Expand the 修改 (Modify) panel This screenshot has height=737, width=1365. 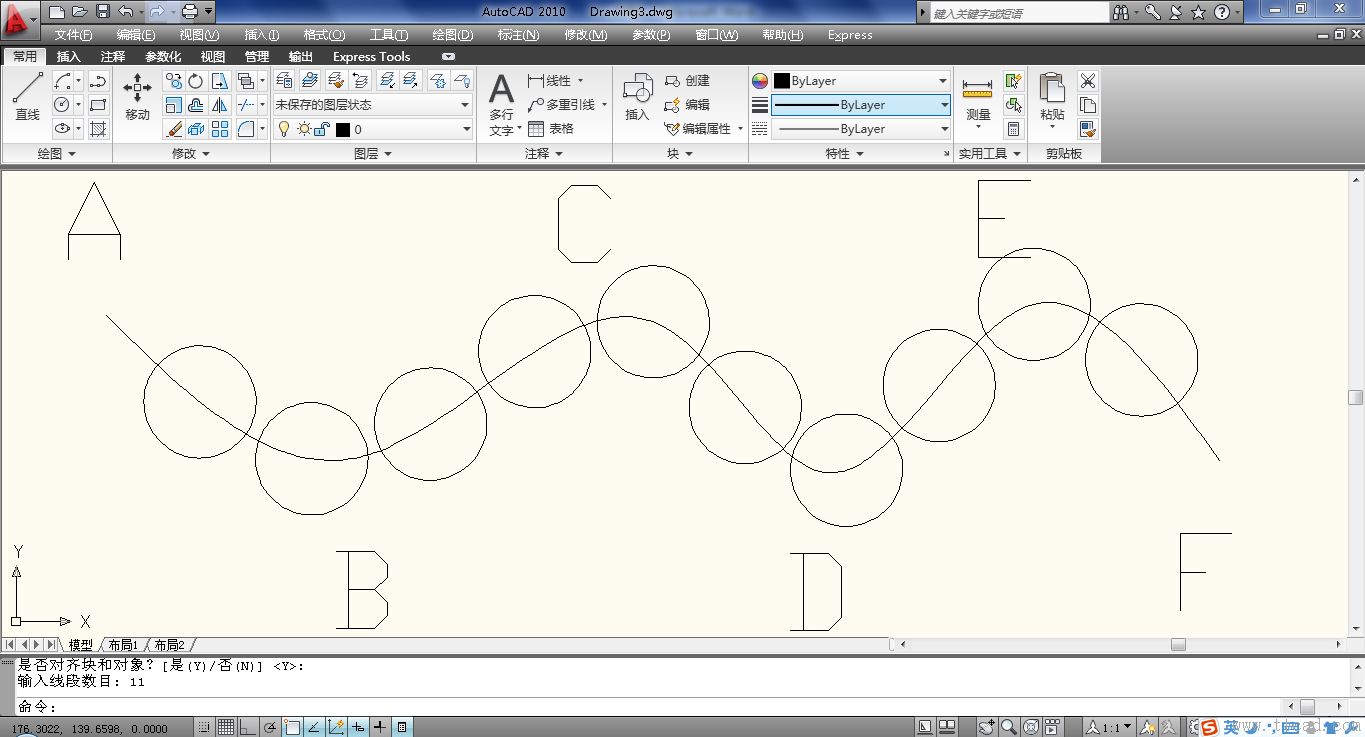[191, 153]
